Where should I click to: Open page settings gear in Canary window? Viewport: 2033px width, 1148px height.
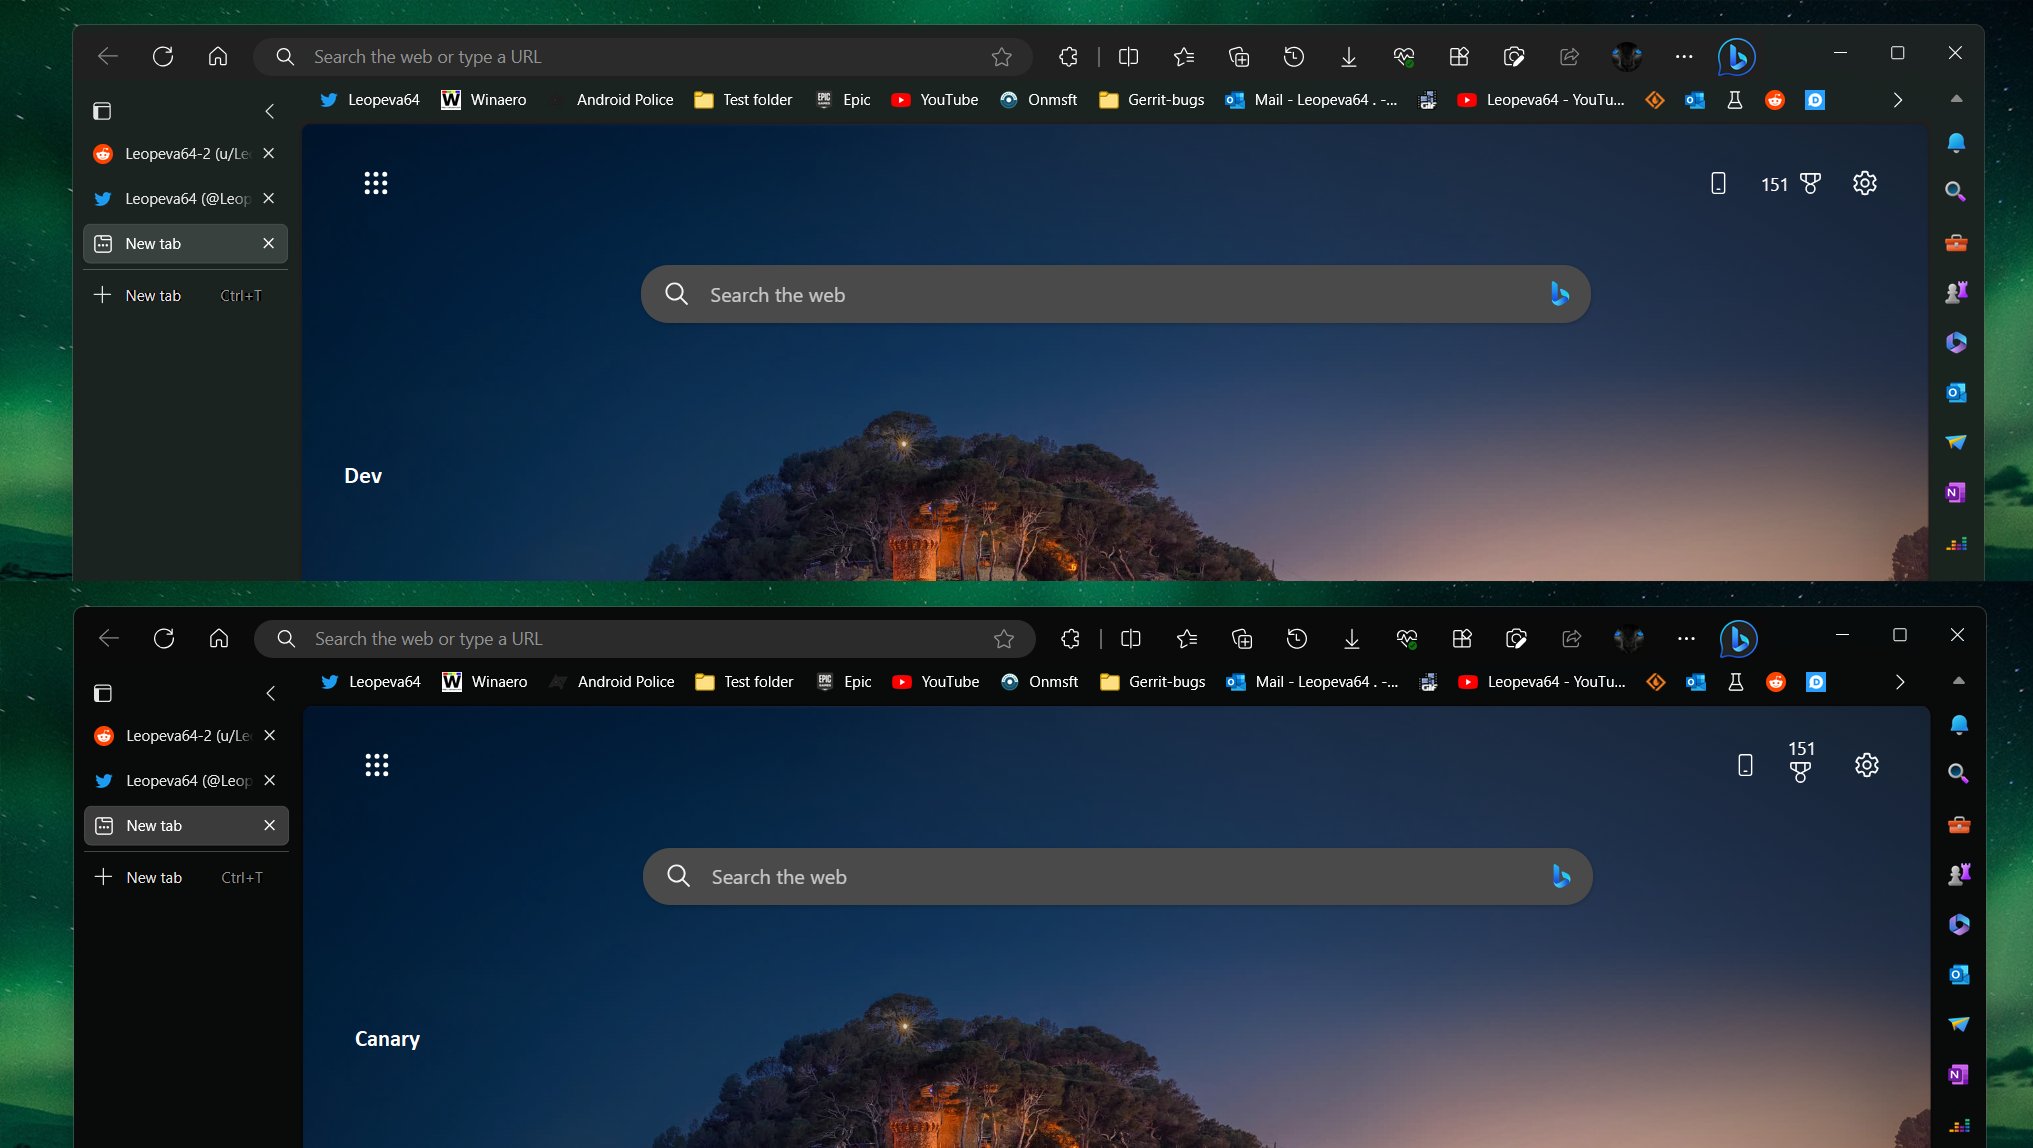pos(1867,765)
